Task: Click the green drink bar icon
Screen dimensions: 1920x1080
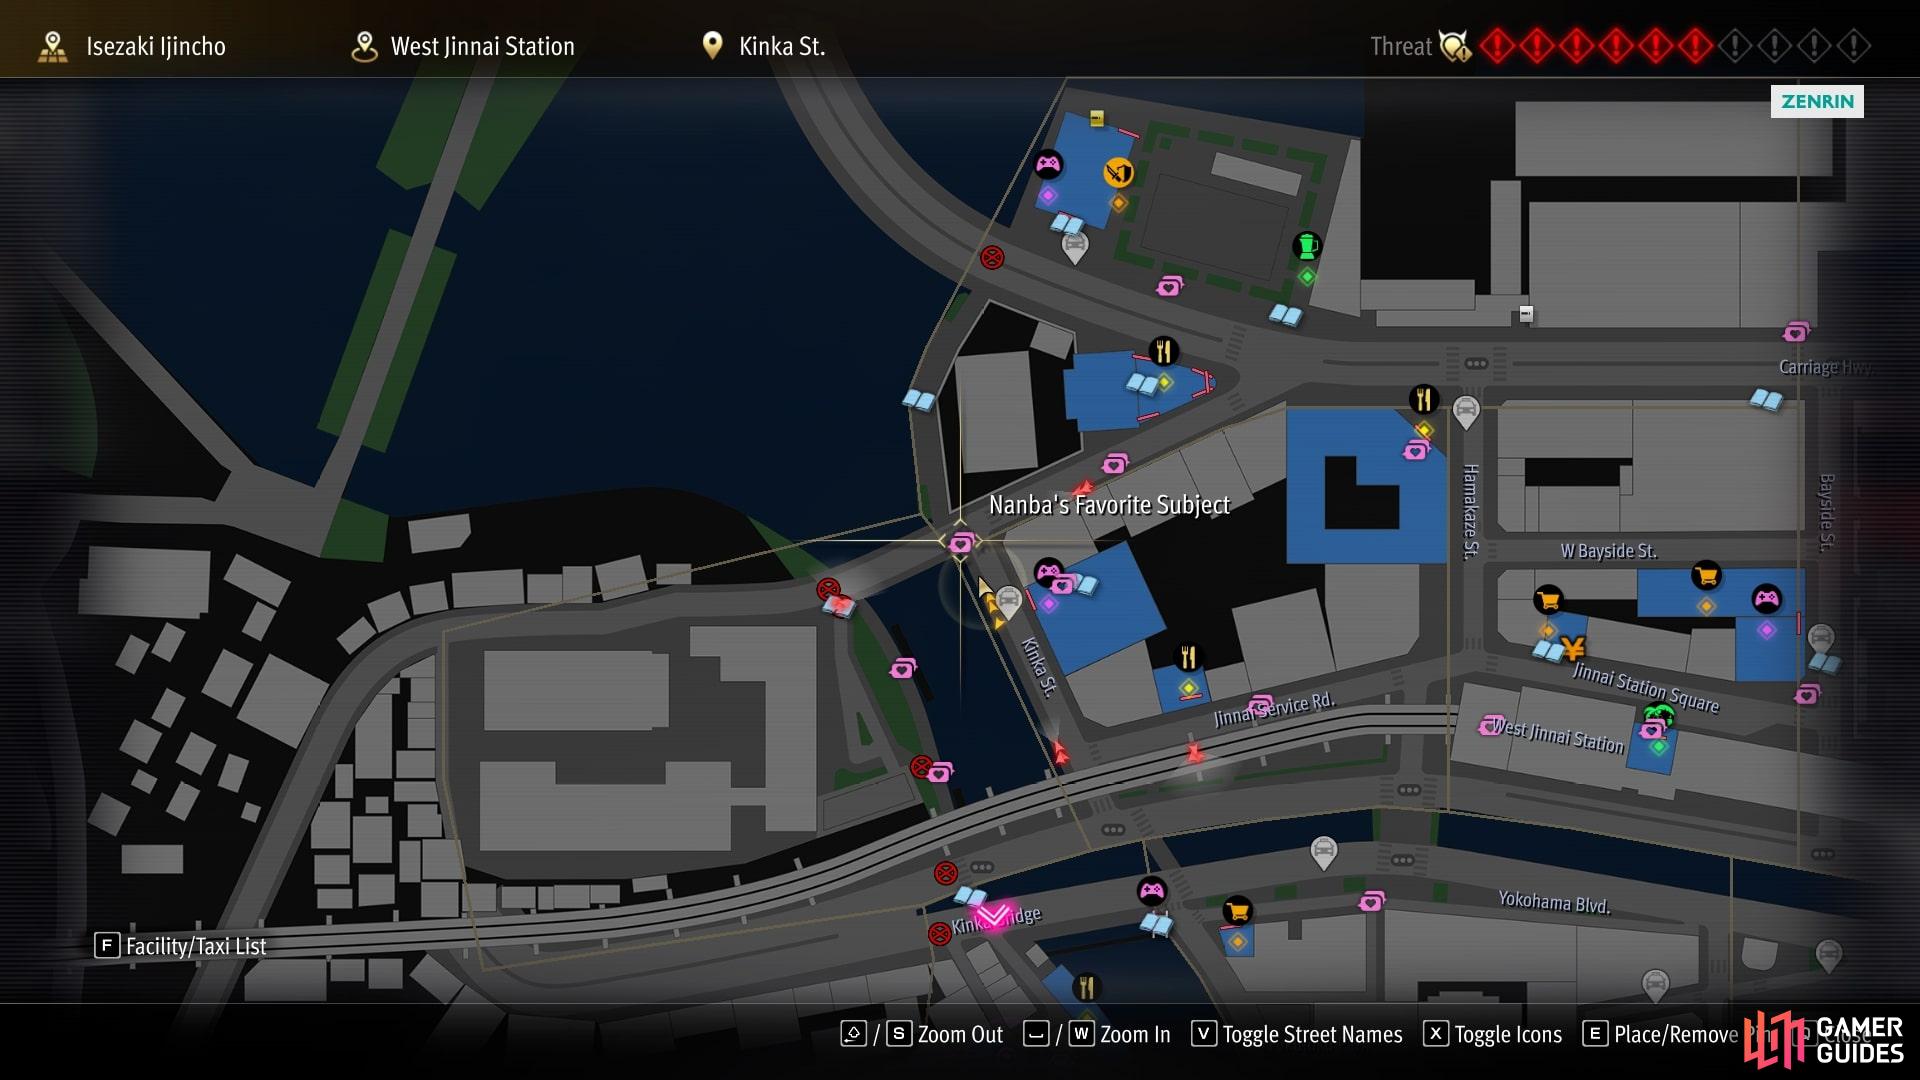Action: pyautogui.click(x=1306, y=245)
